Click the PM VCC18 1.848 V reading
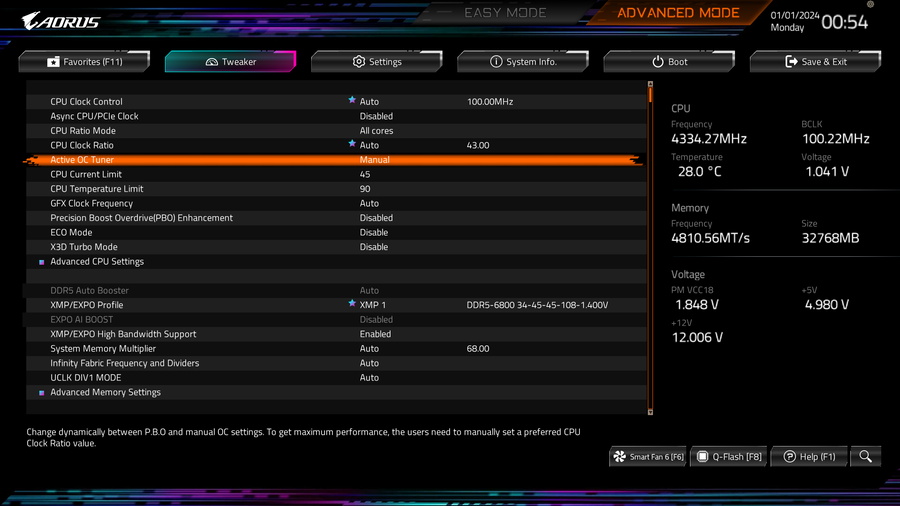The image size is (900, 506). tap(697, 305)
